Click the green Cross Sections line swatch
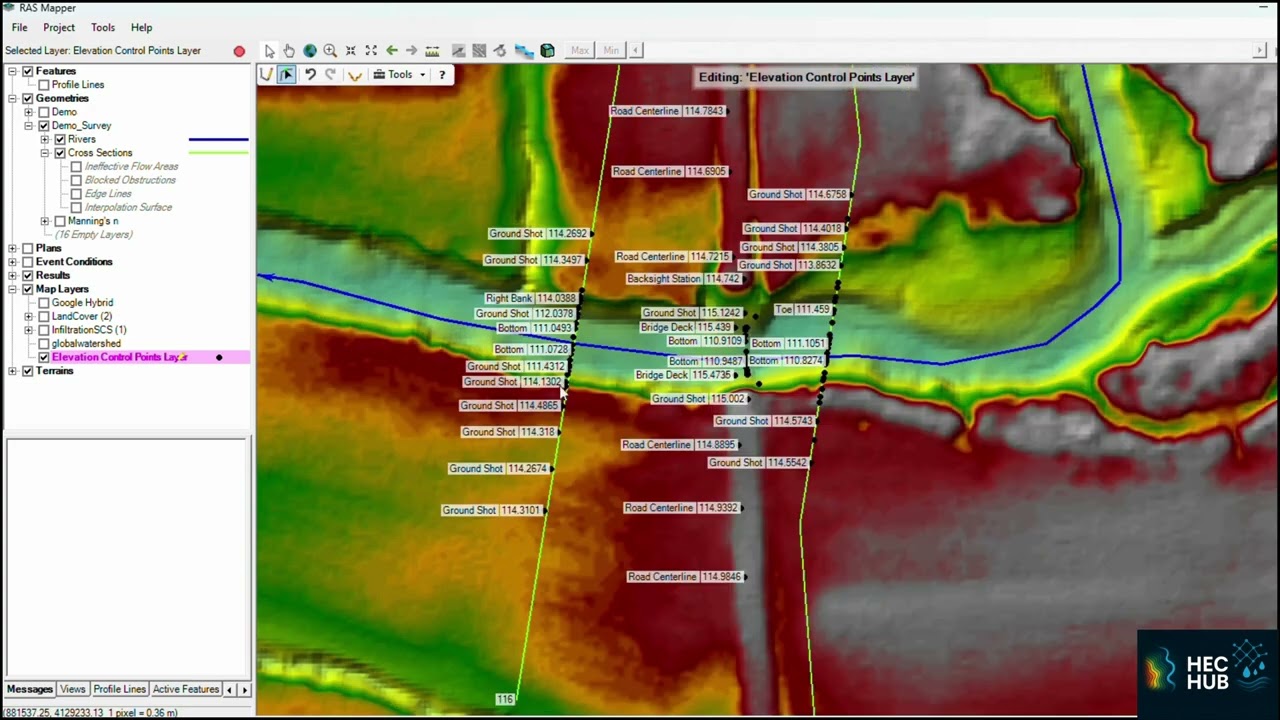 pos(218,153)
